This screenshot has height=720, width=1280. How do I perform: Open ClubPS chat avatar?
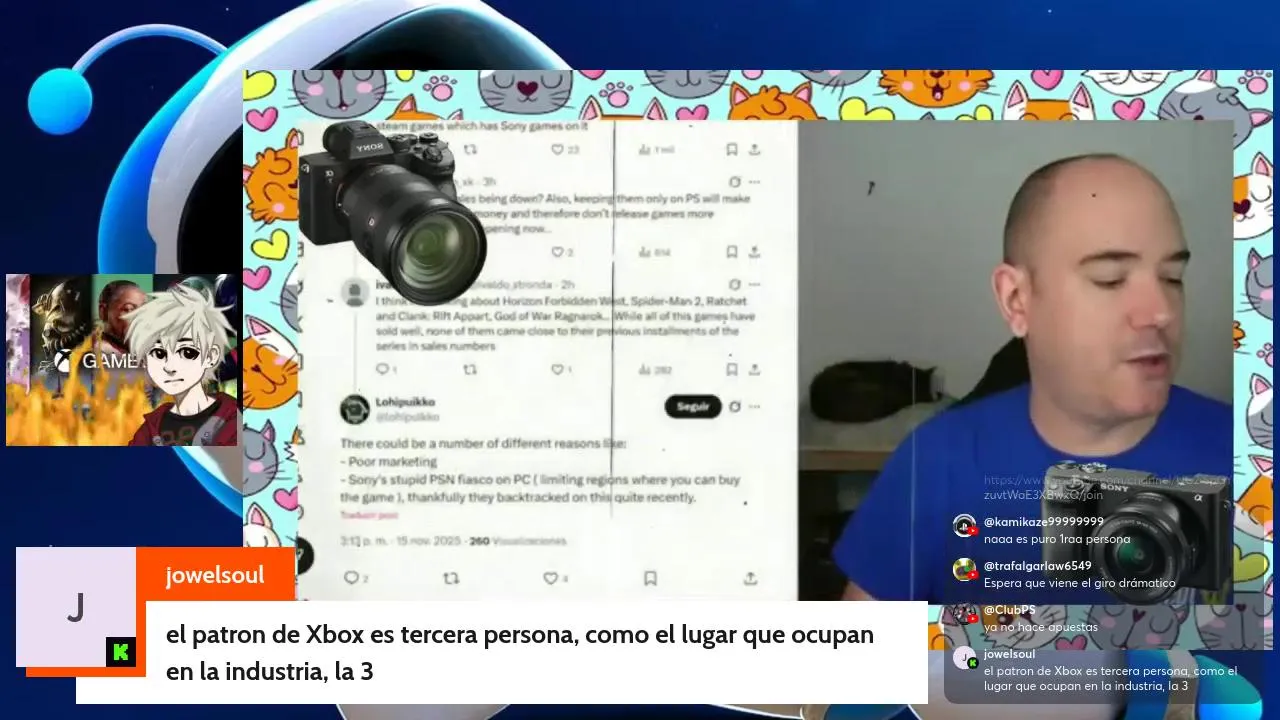coord(964,614)
